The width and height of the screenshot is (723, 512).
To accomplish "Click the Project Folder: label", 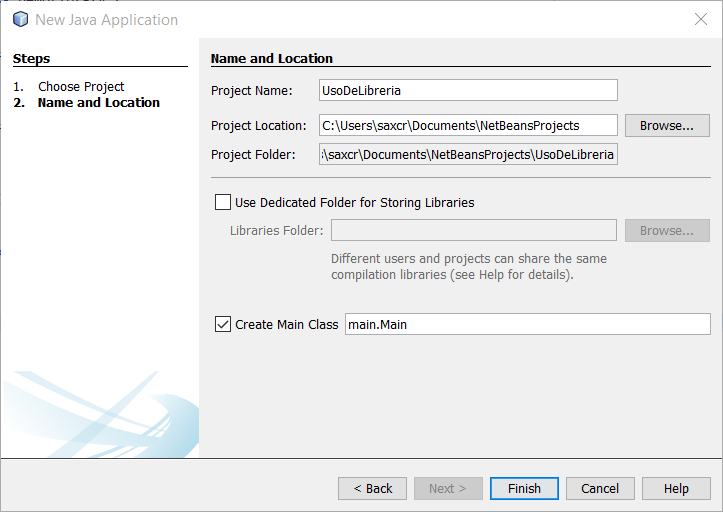I will [x=253, y=155].
